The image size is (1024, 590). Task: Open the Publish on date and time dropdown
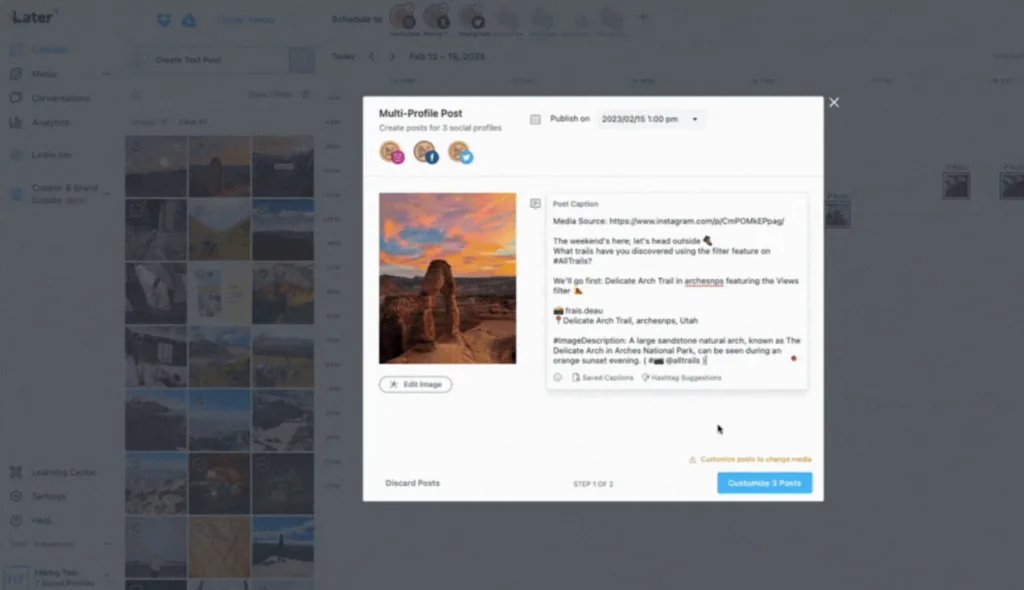pyautogui.click(x=650, y=119)
